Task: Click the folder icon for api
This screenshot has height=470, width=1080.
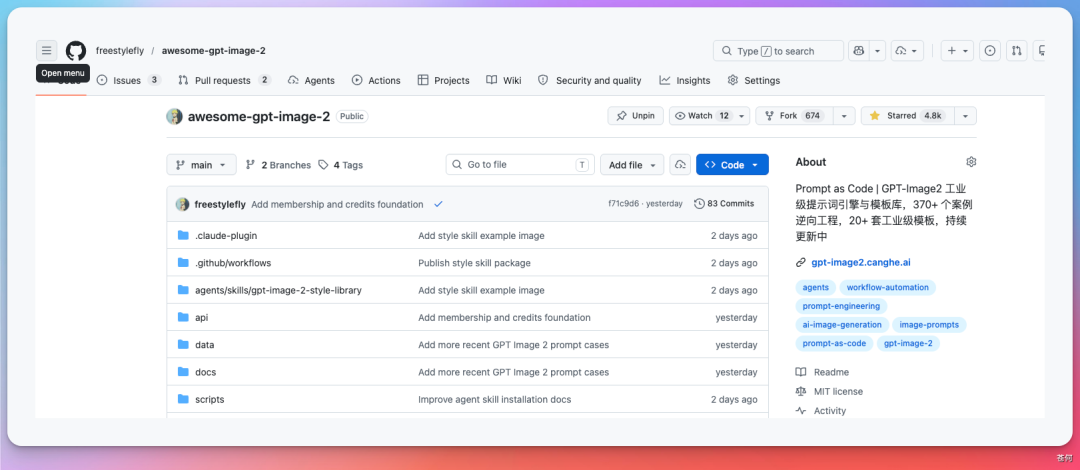Action: click(x=183, y=317)
